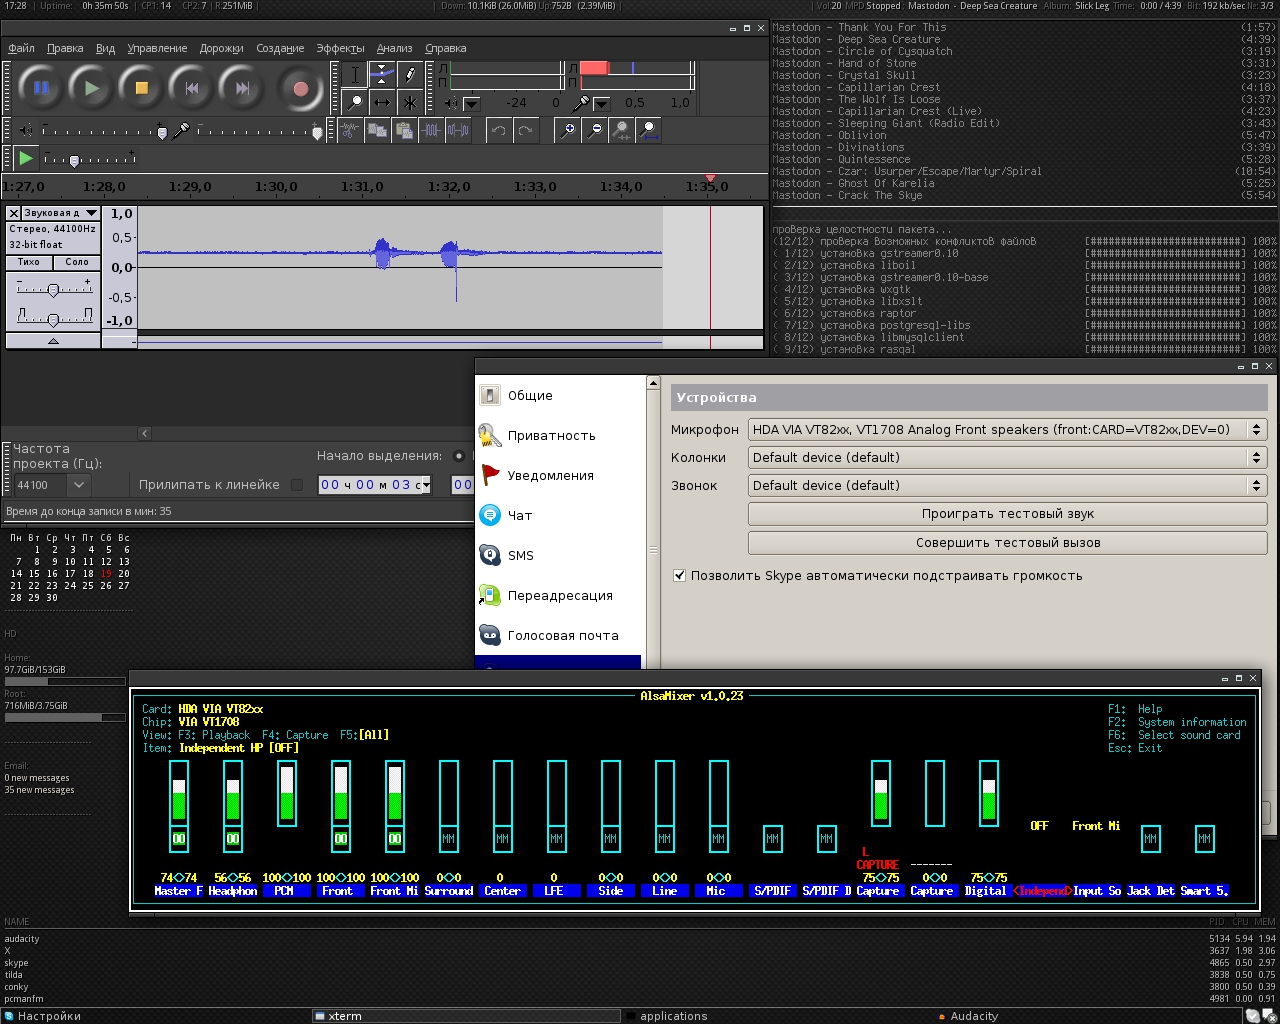The image size is (1280, 1024).
Task: Click the Fit Project zoom button
Action: click(x=648, y=130)
